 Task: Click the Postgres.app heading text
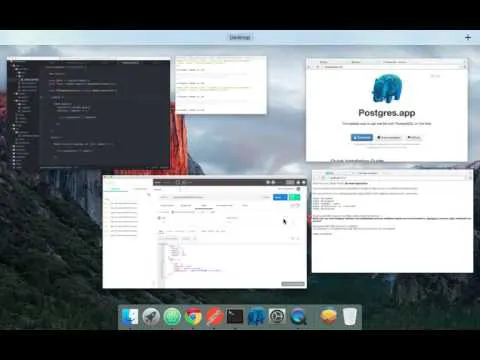click(387, 113)
